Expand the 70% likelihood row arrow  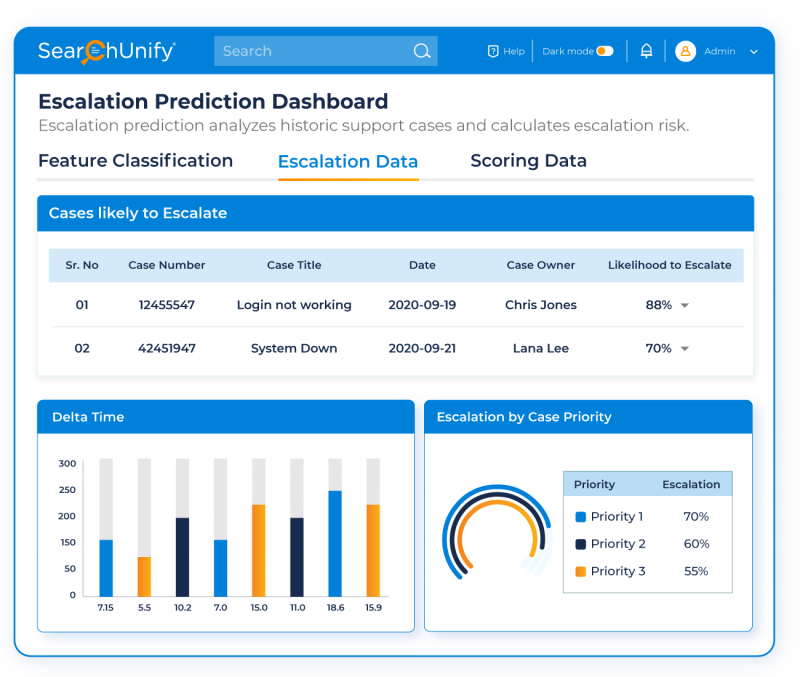tap(685, 348)
